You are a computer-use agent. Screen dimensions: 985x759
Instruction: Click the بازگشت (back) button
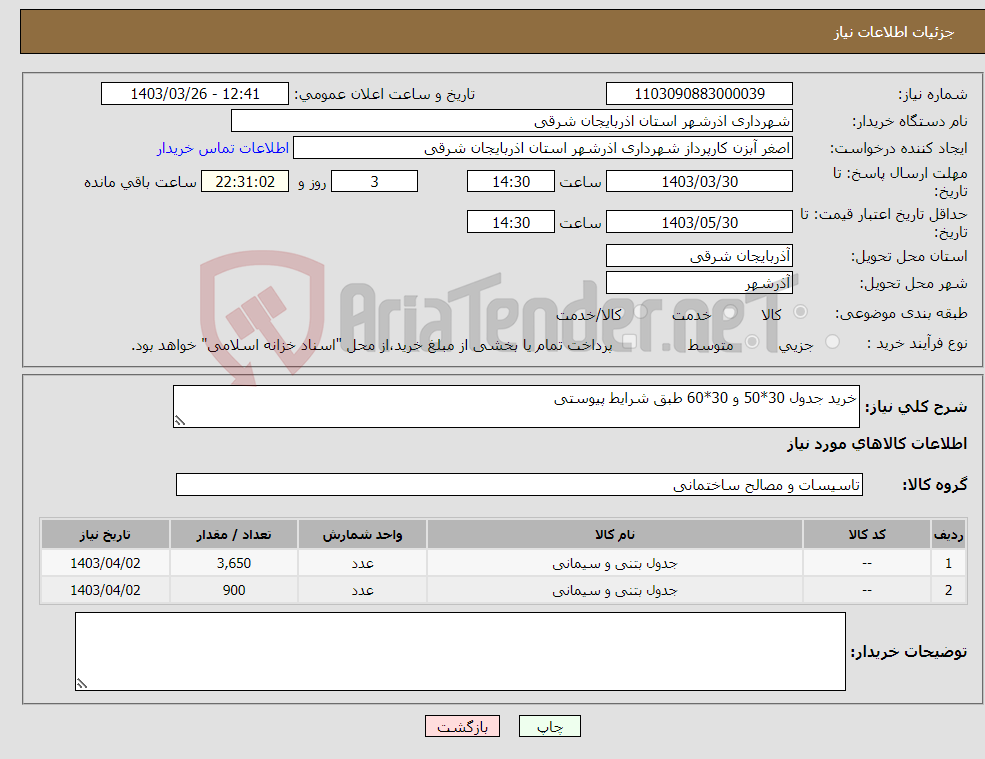coord(462,726)
